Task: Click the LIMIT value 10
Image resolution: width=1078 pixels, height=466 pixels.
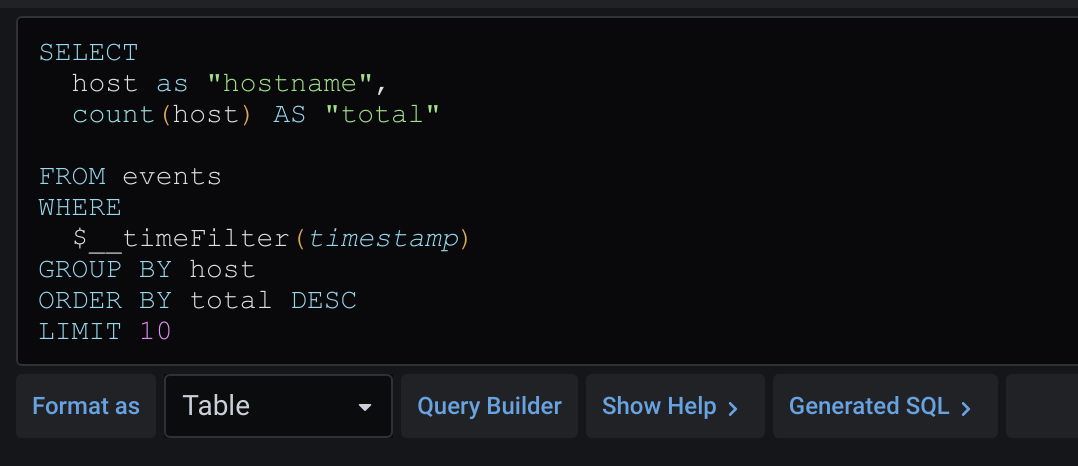Action: coord(155,331)
